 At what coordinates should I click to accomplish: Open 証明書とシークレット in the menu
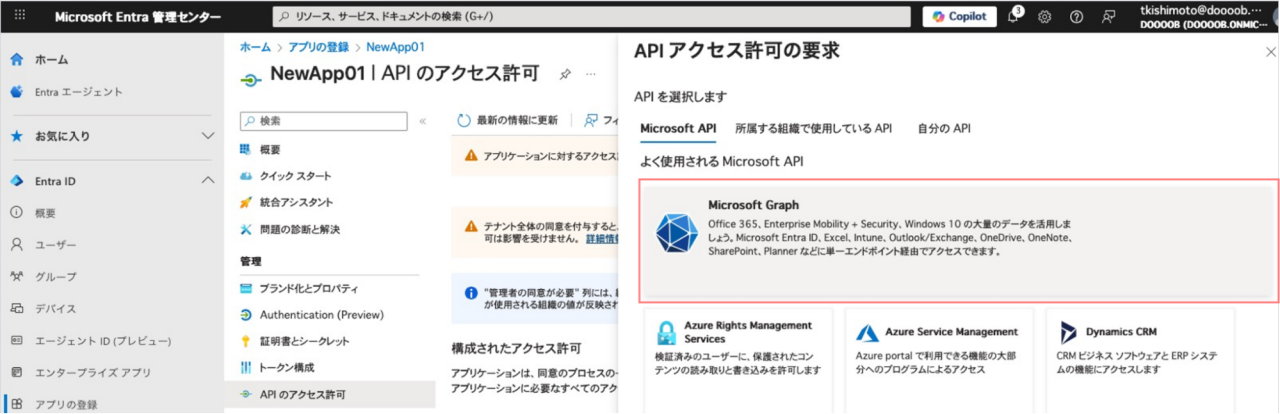304,341
